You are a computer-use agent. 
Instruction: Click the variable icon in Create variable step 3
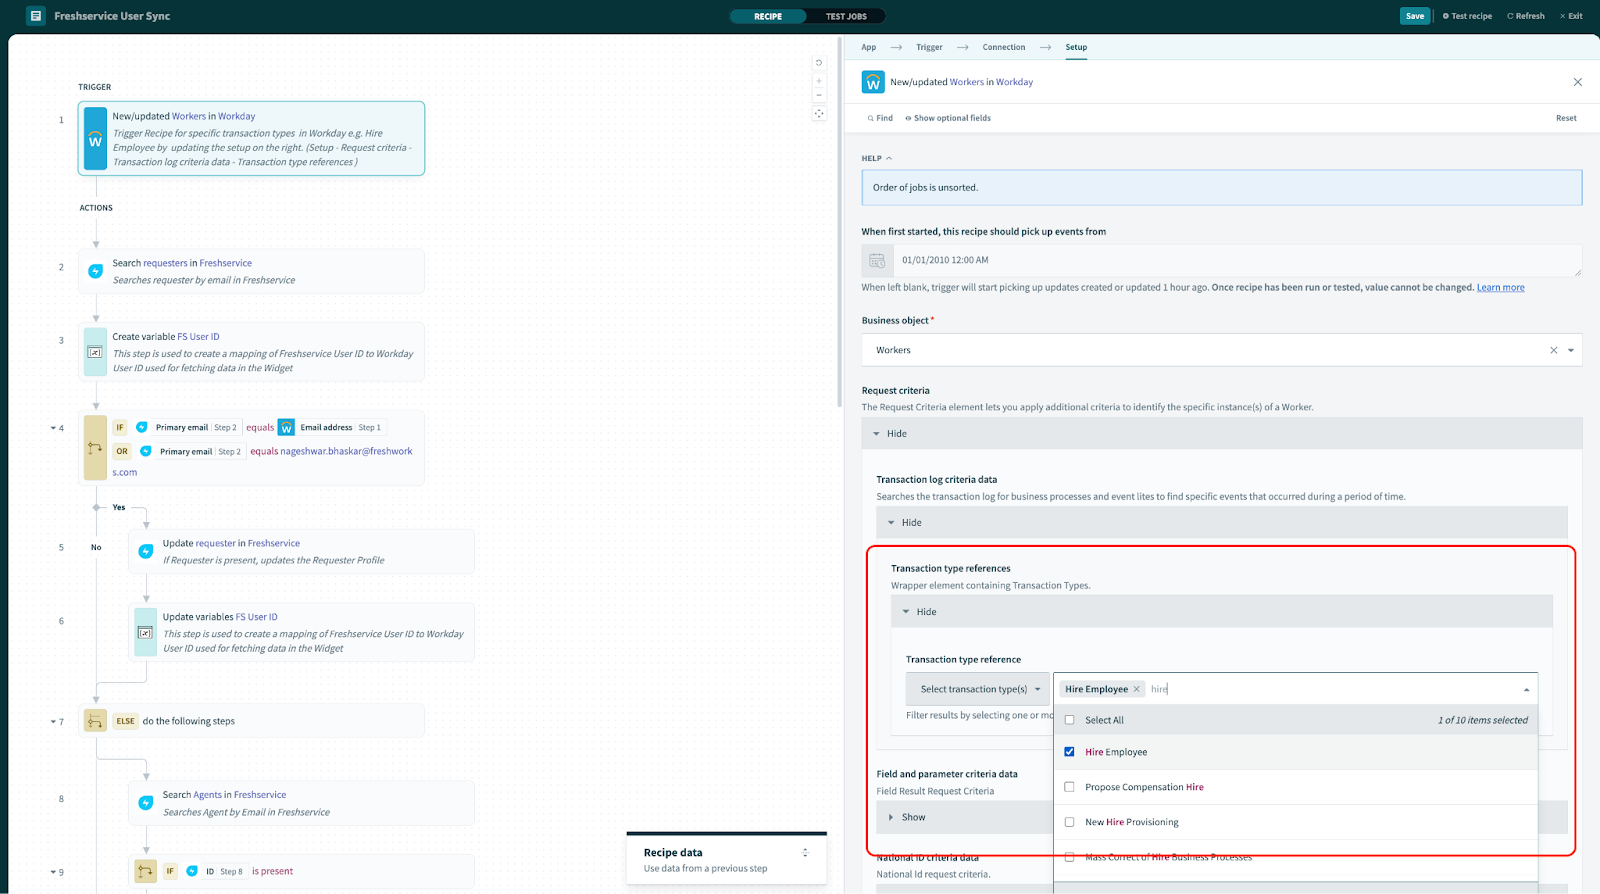click(95, 352)
